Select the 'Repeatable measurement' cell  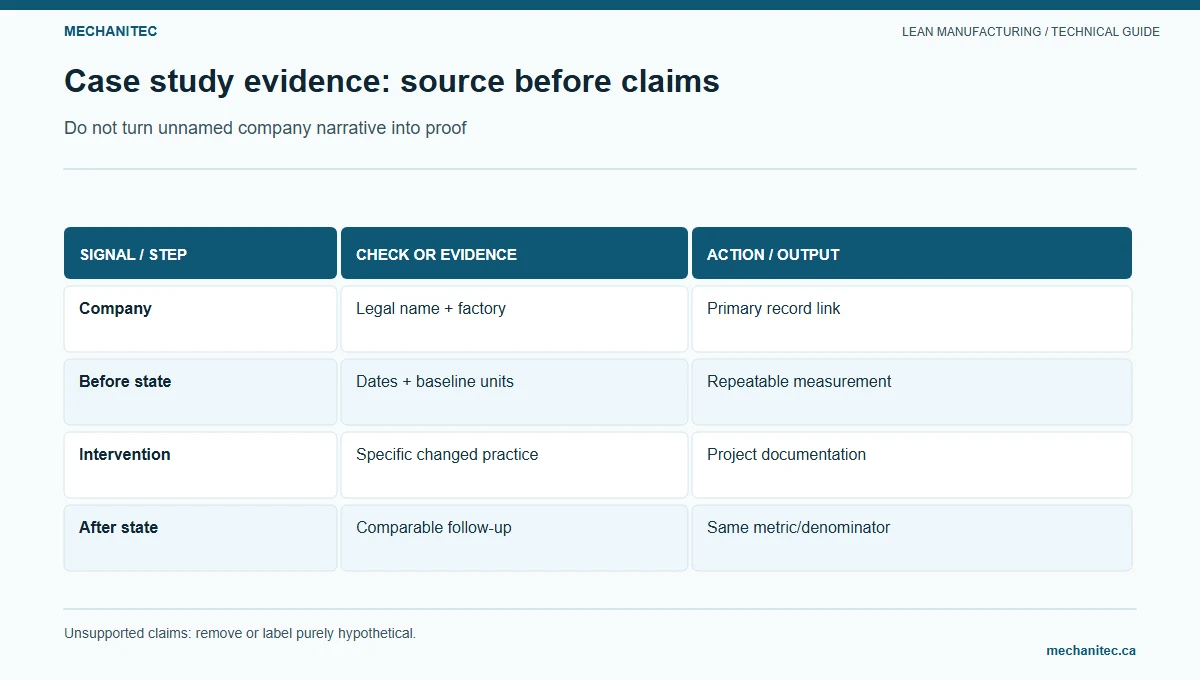pos(912,392)
